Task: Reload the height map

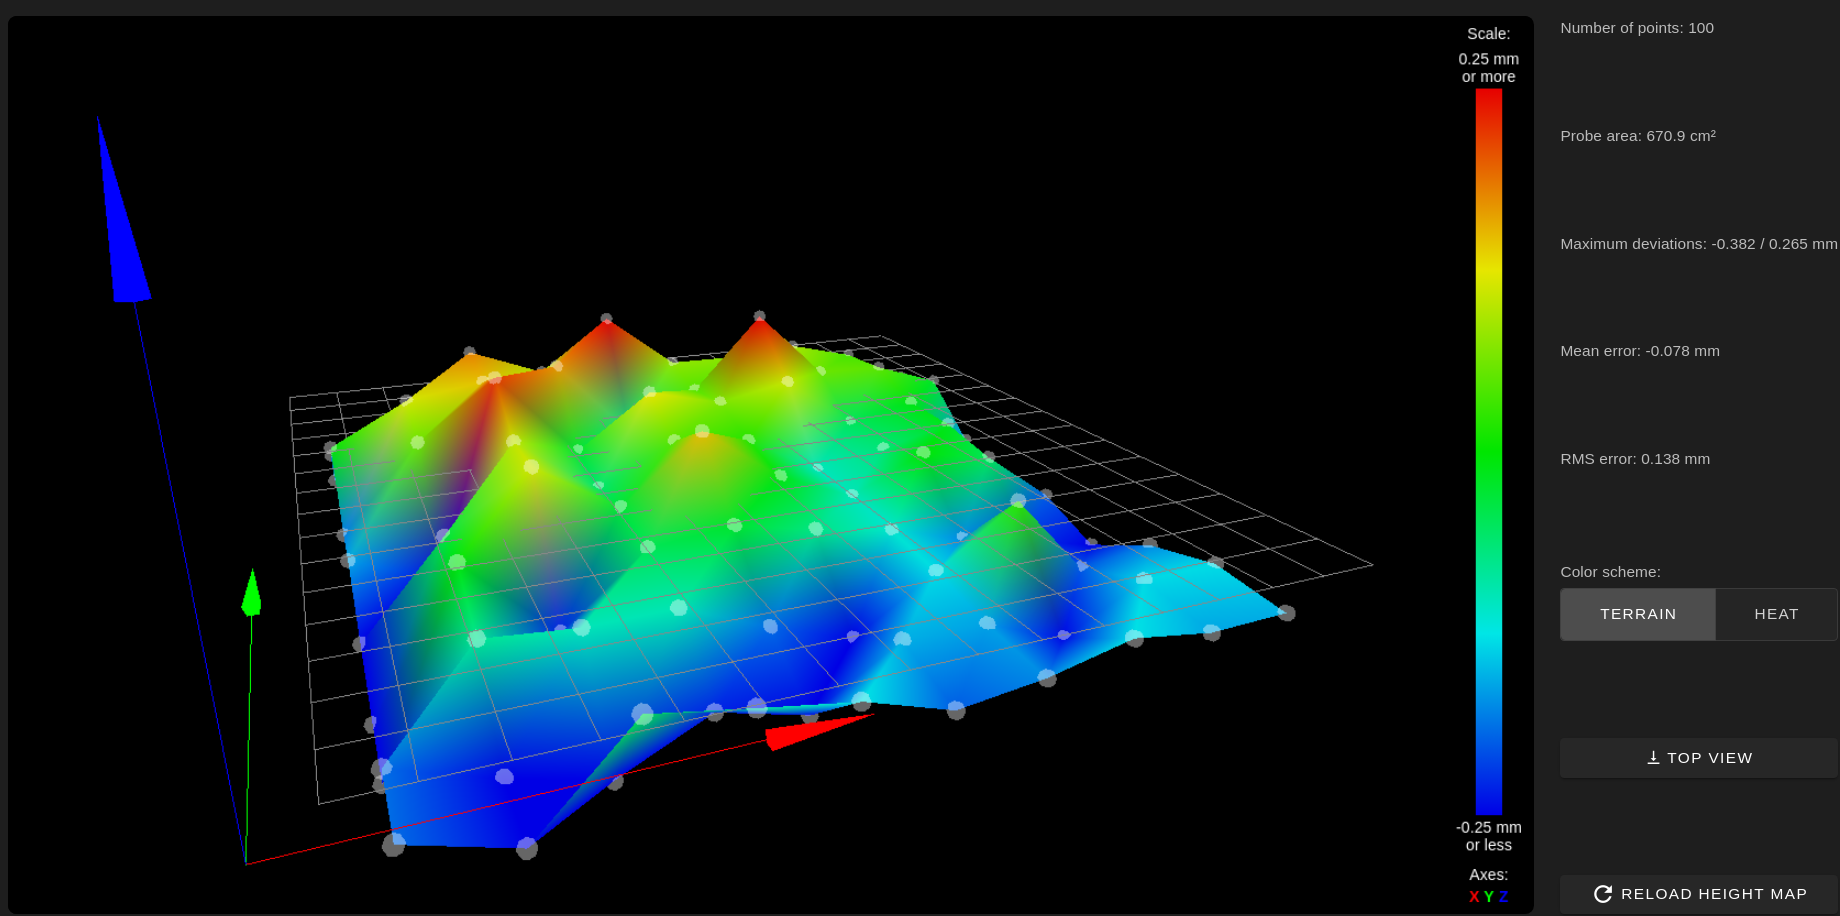Action: (1699, 894)
